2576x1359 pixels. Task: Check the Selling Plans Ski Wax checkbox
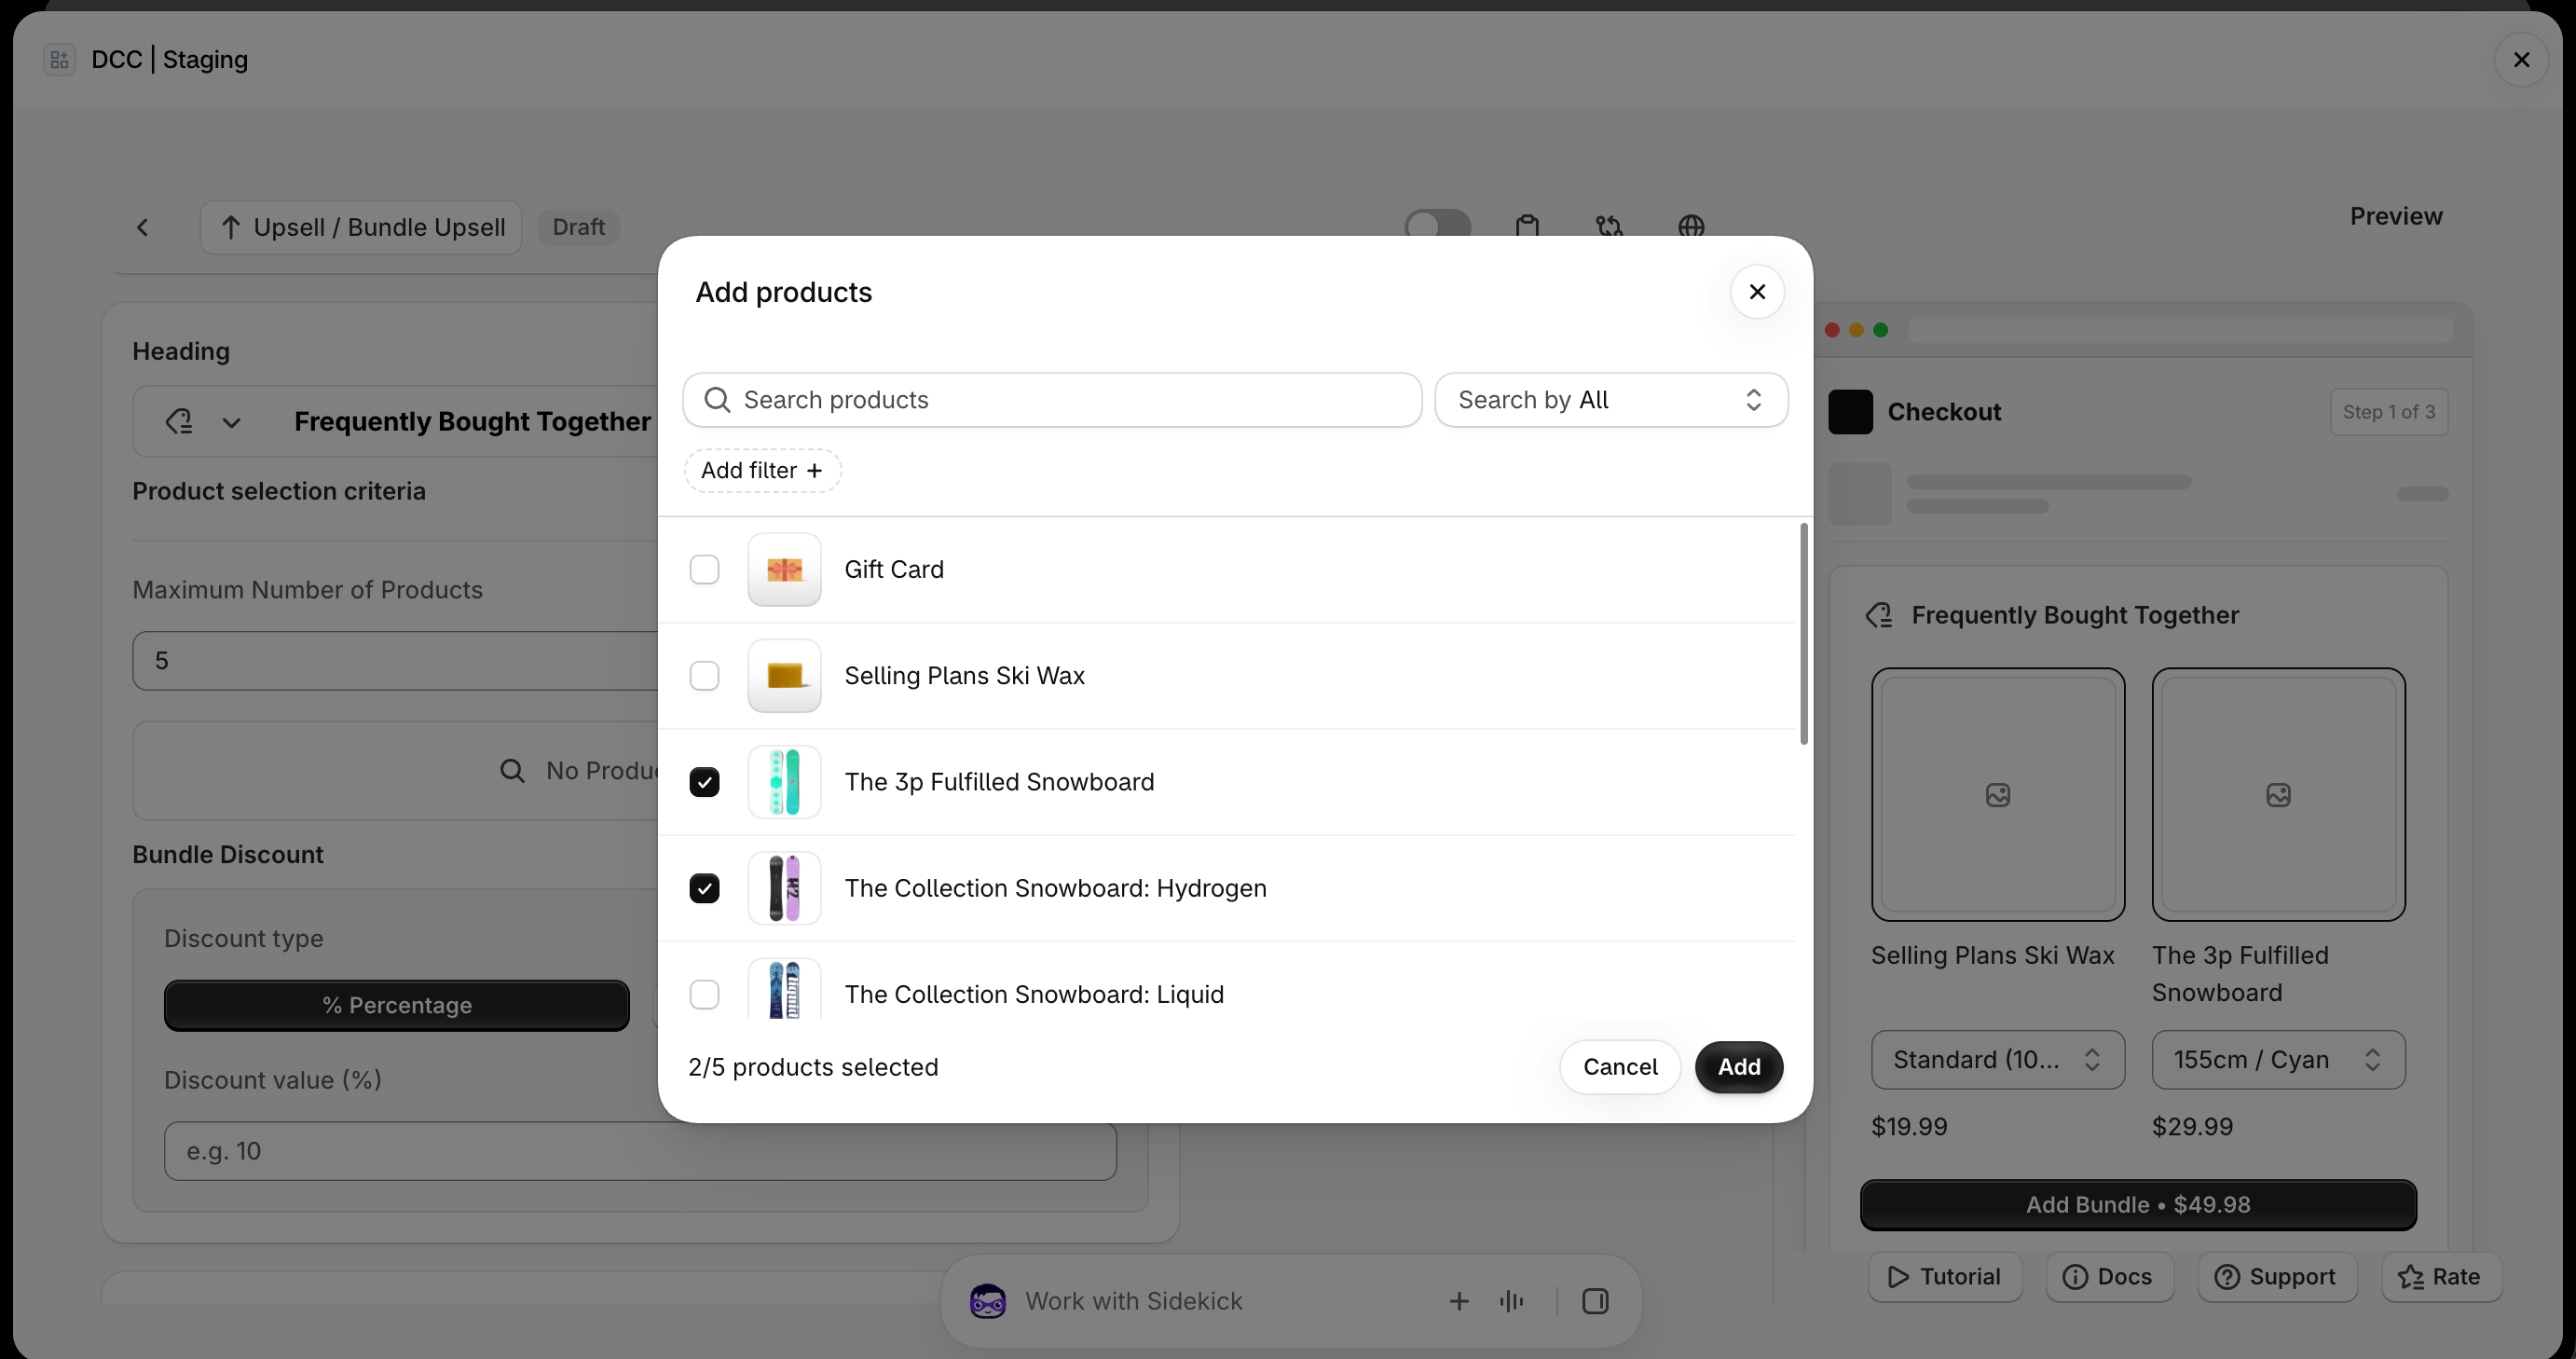pyautogui.click(x=704, y=676)
